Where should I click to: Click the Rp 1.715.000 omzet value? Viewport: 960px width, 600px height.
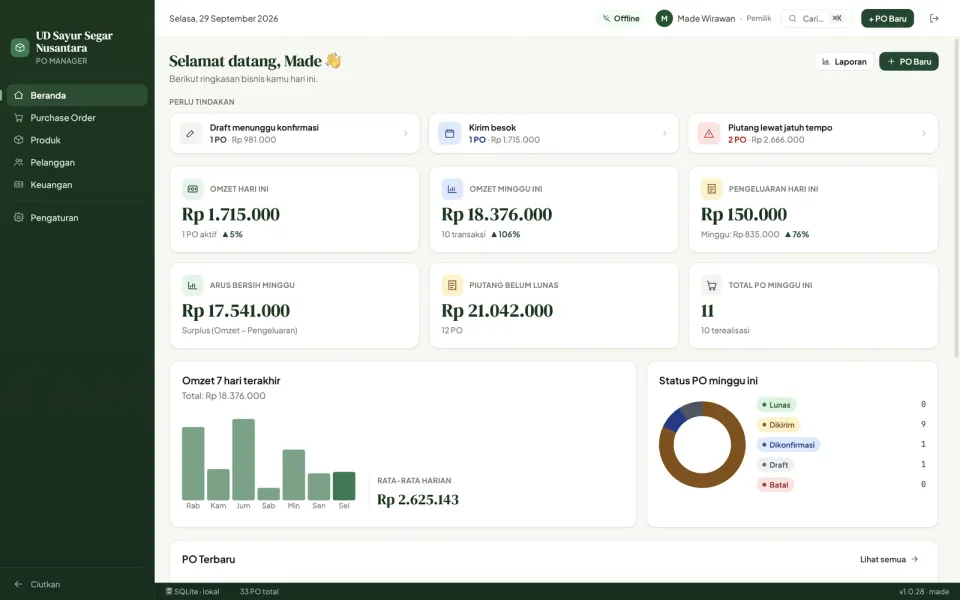(231, 214)
